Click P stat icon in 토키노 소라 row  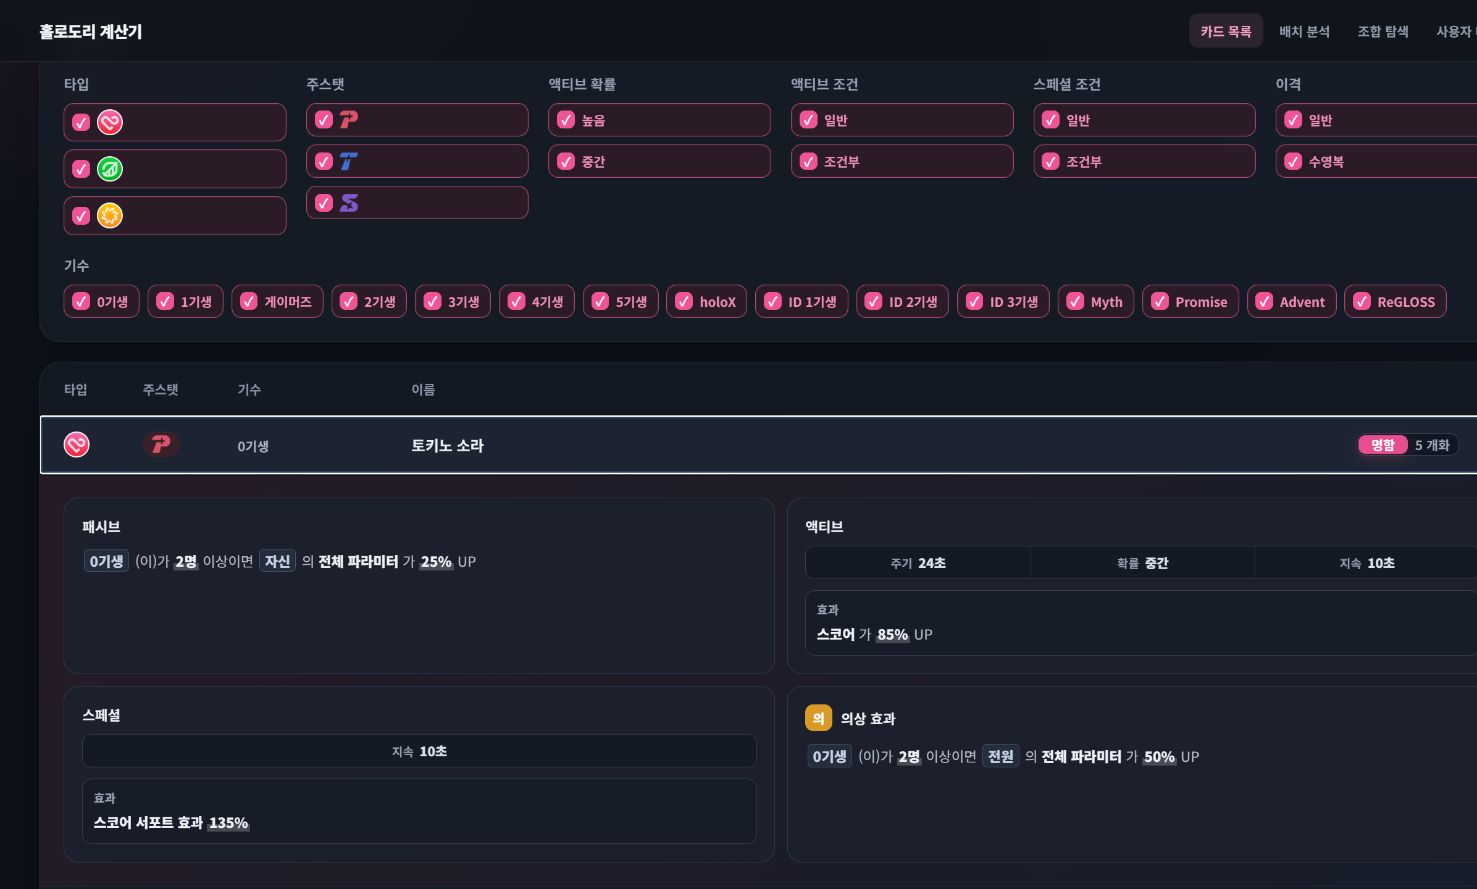[x=161, y=445]
